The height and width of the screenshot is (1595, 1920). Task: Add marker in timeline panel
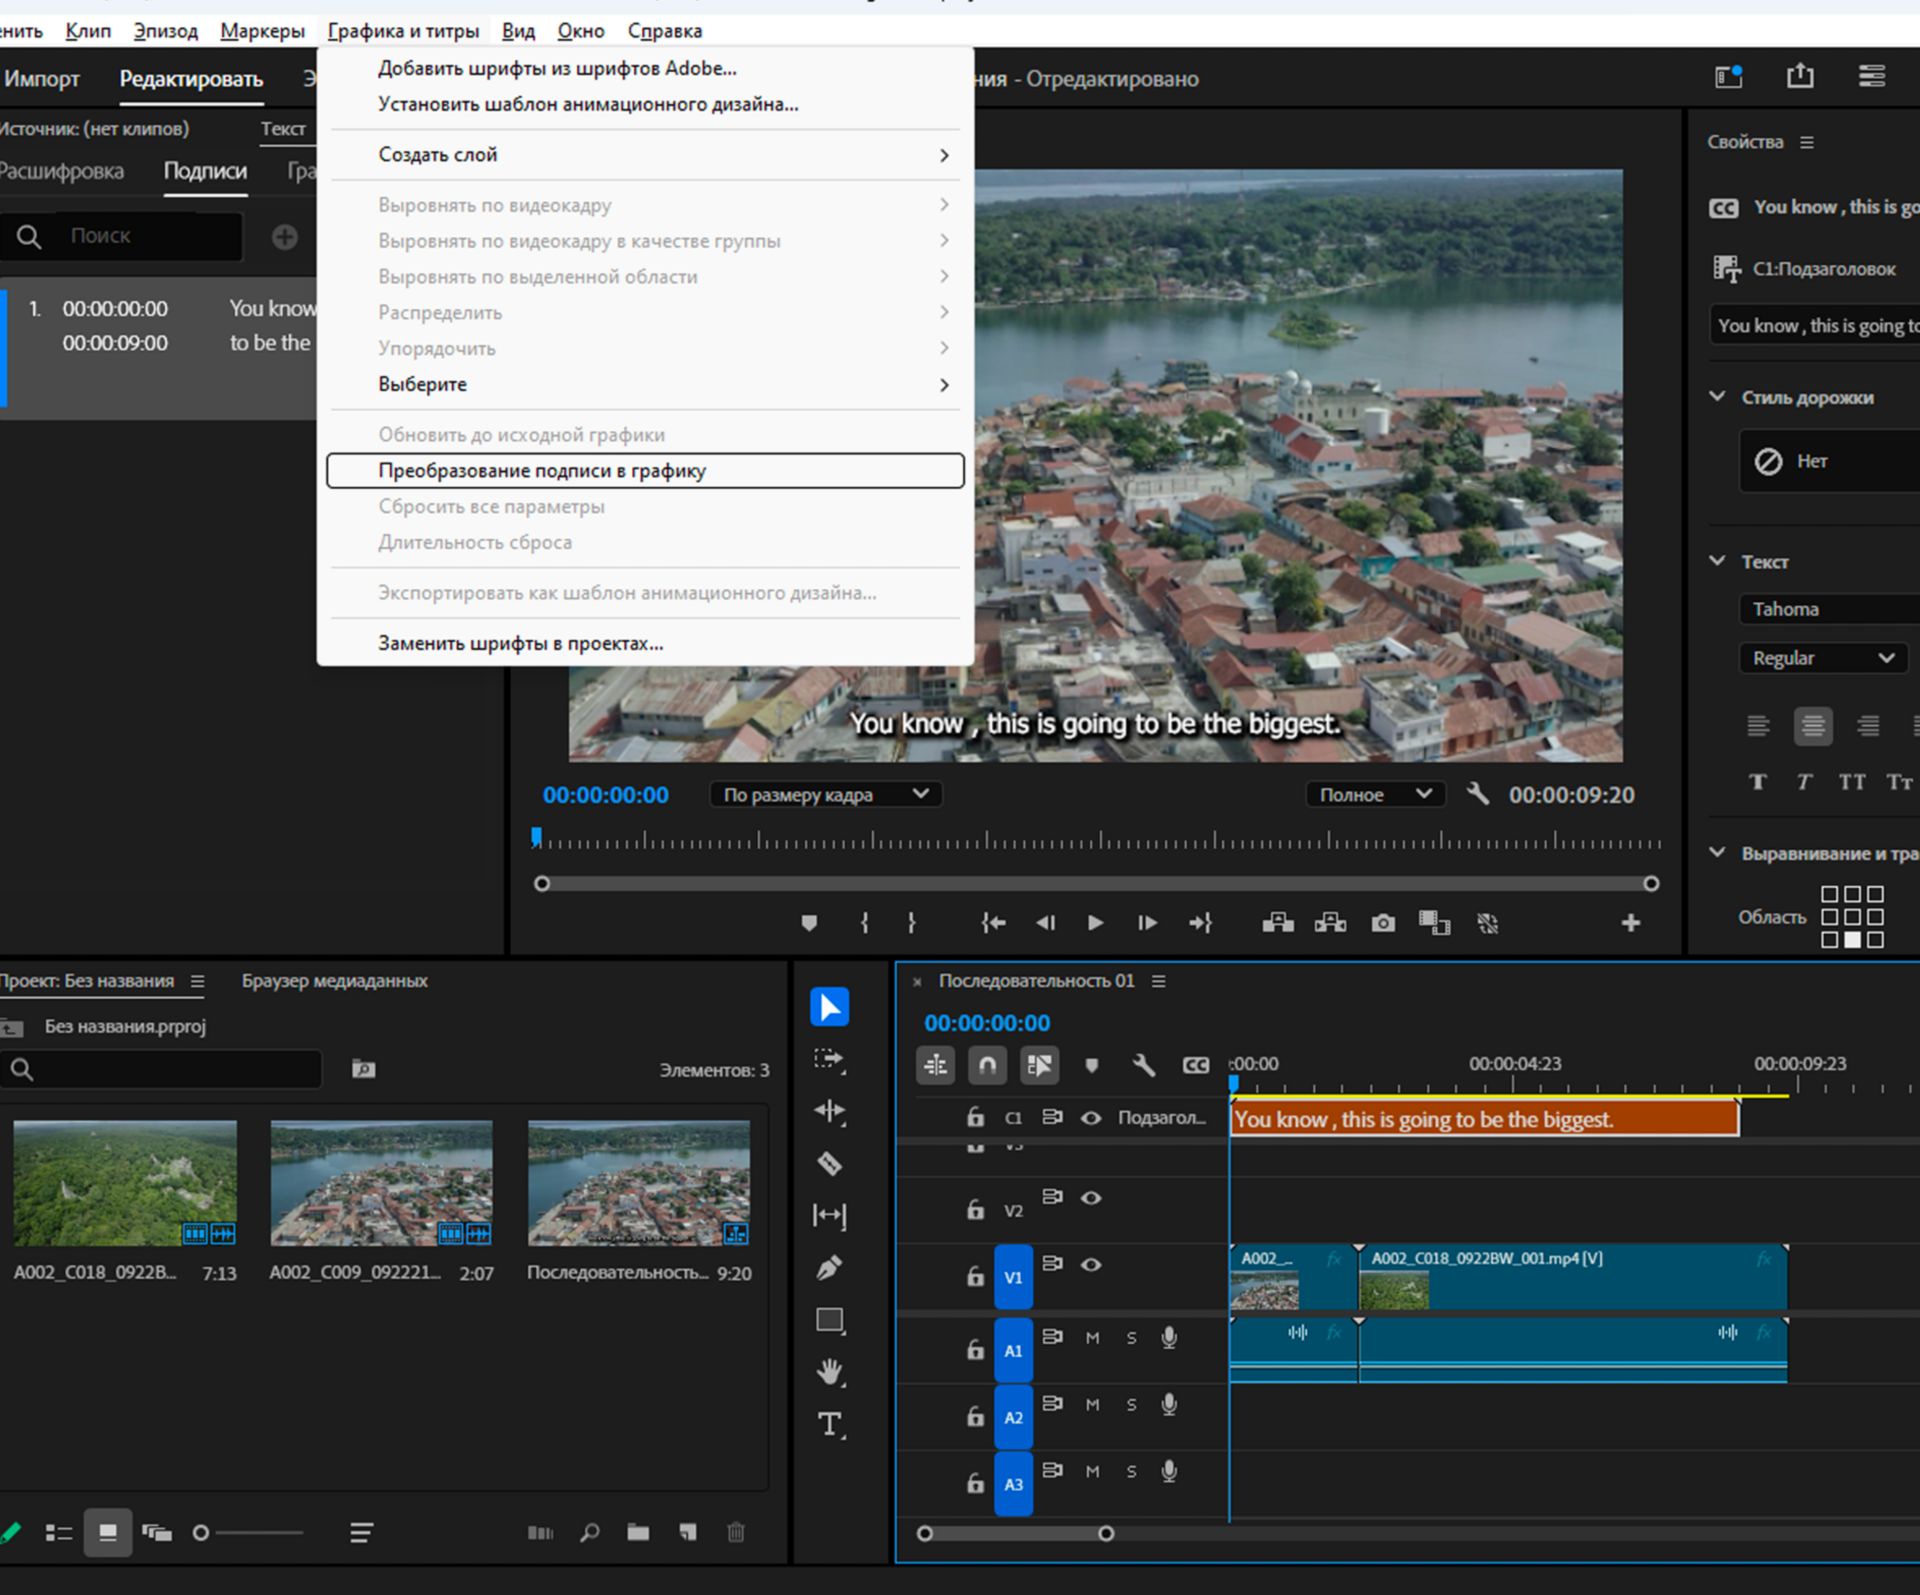click(x=1091, y=1066)
